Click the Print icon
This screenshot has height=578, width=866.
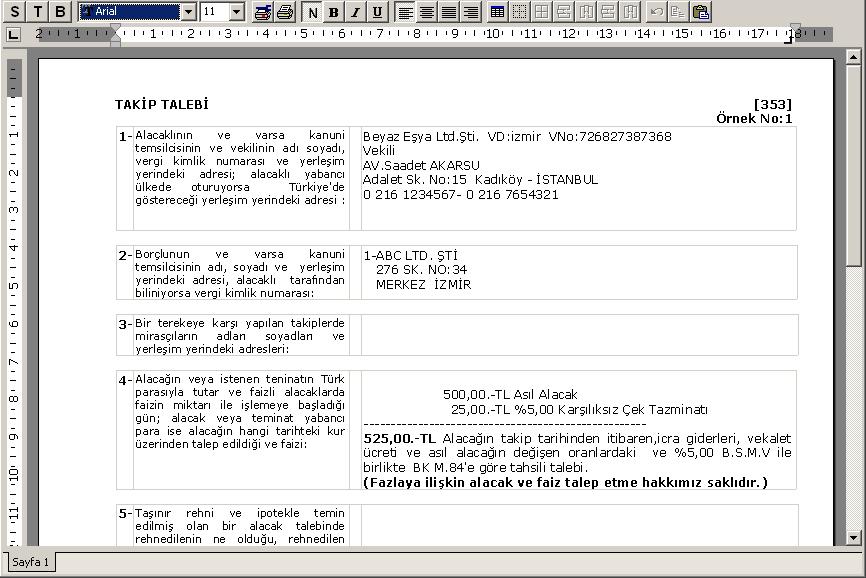(285, 12)
